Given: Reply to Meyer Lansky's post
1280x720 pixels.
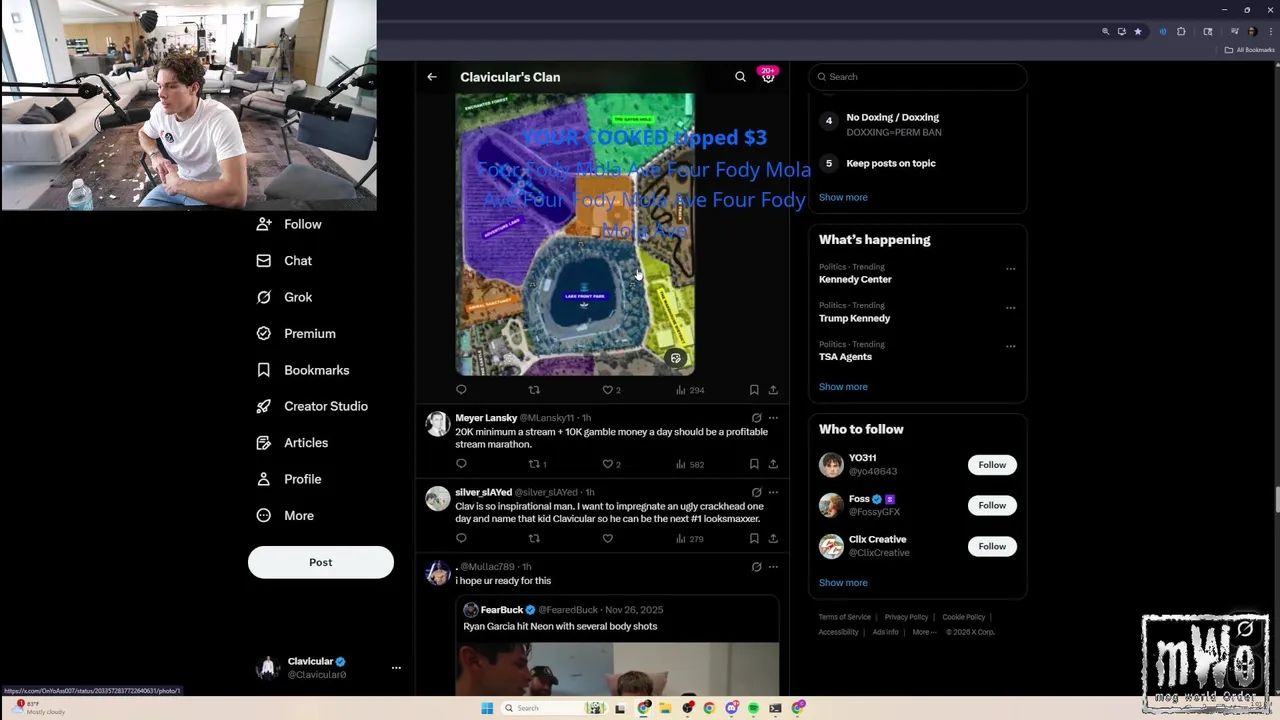Looking at the screenshot, I should tap(461, 464).
